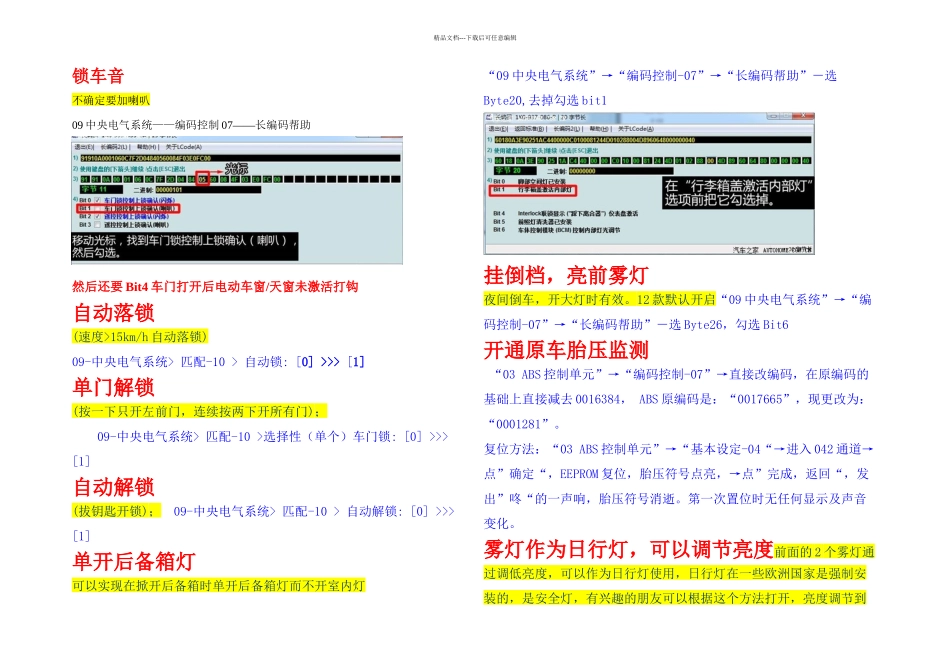Click the 自动落锁 heading
This screenshot has width=950, height=672.
pos(113,313)
